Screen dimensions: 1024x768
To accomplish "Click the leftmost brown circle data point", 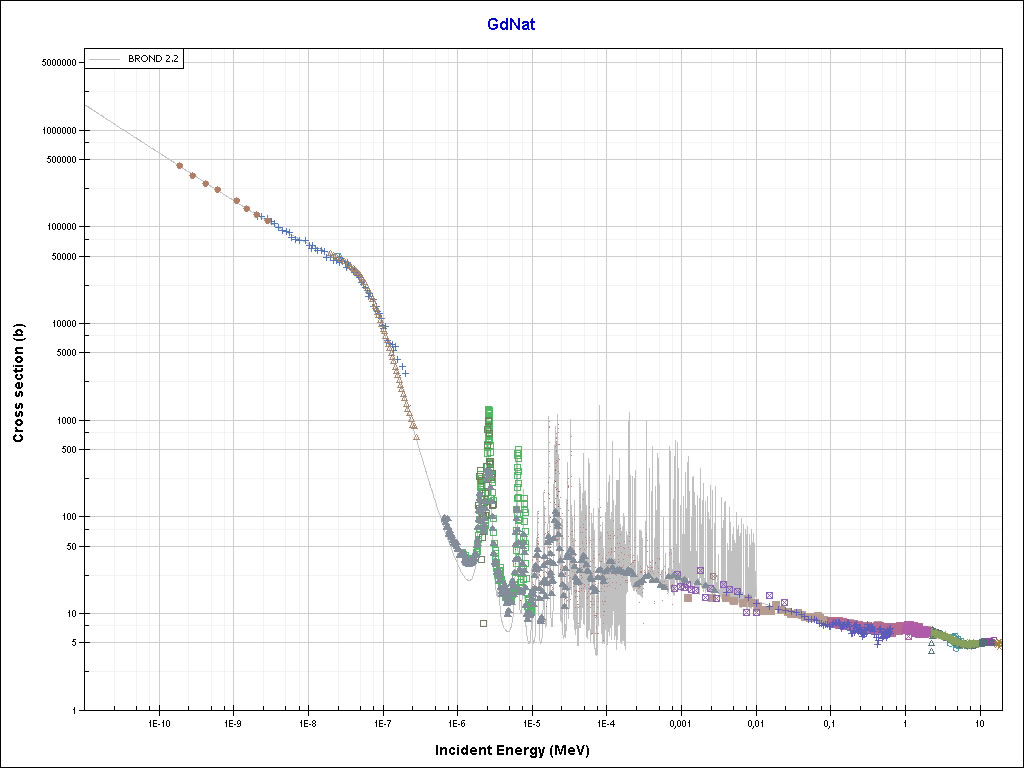I will click(180, 166).
